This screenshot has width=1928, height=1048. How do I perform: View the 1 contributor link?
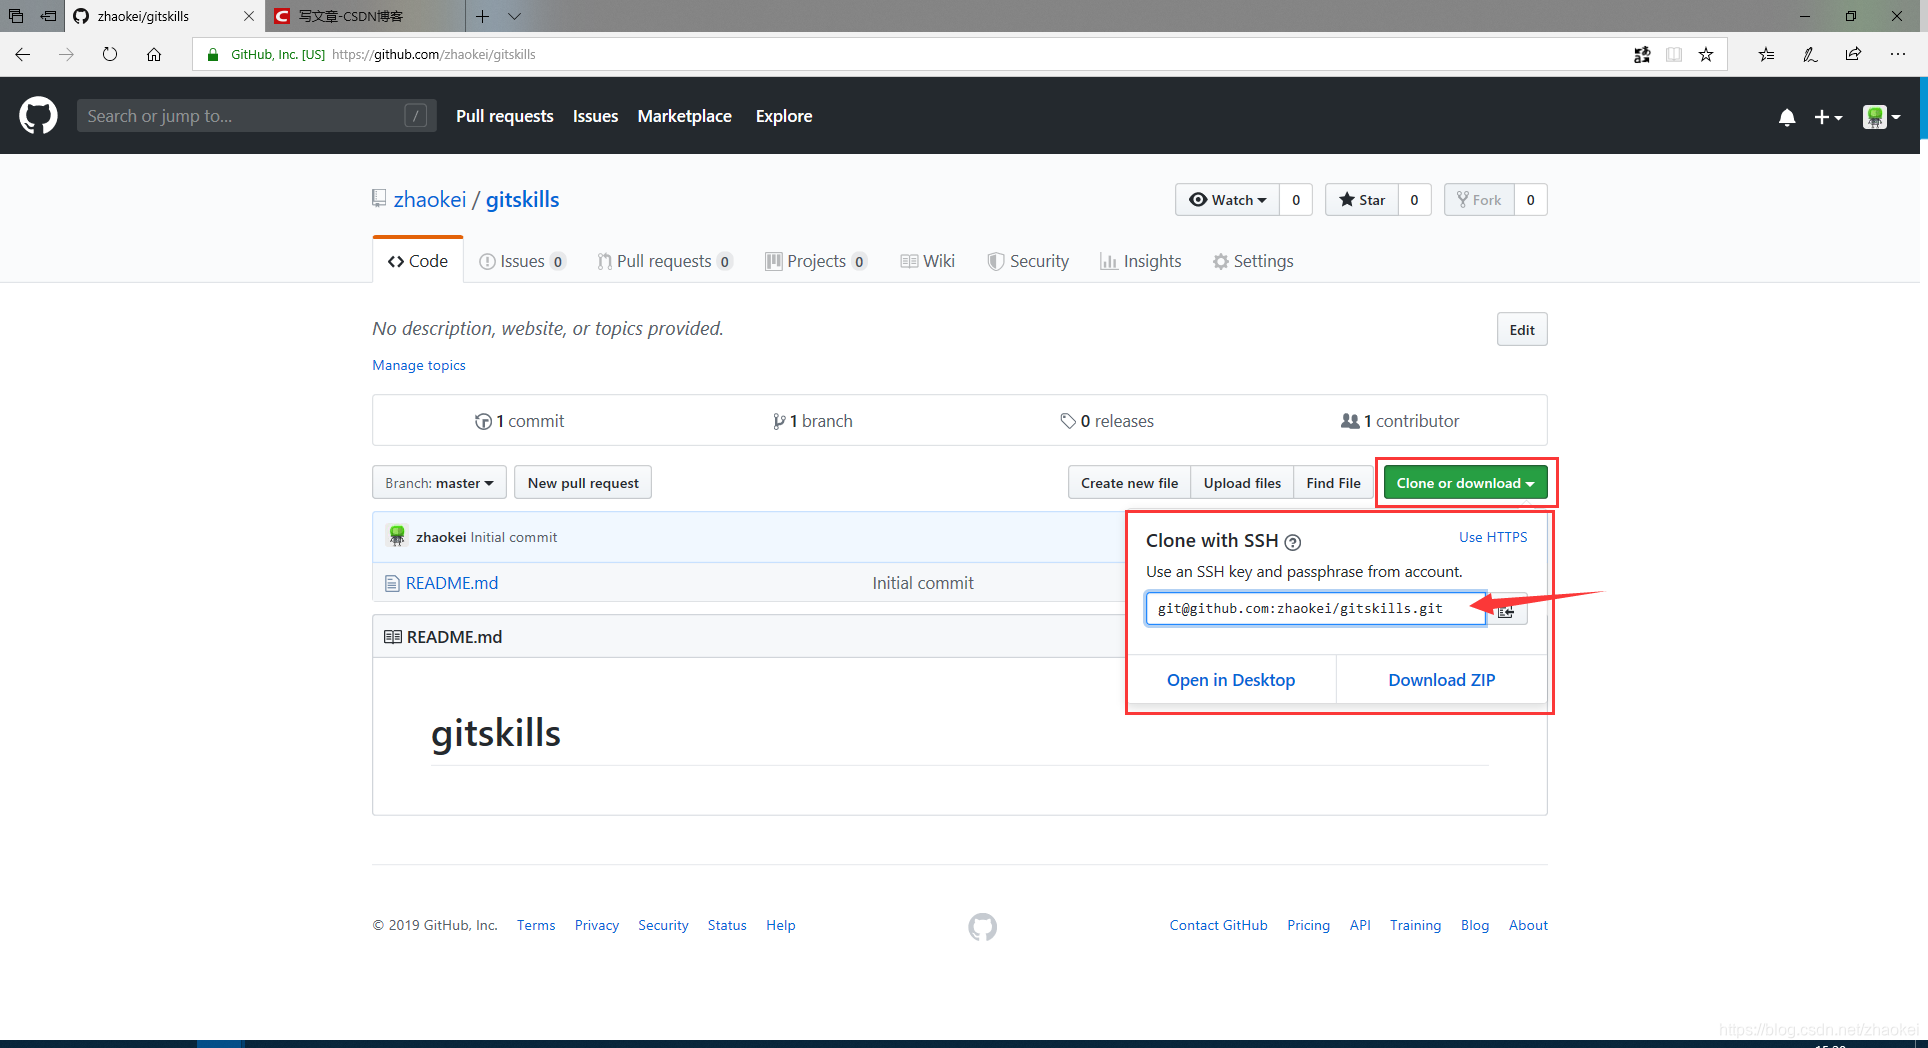[1400, 421]
